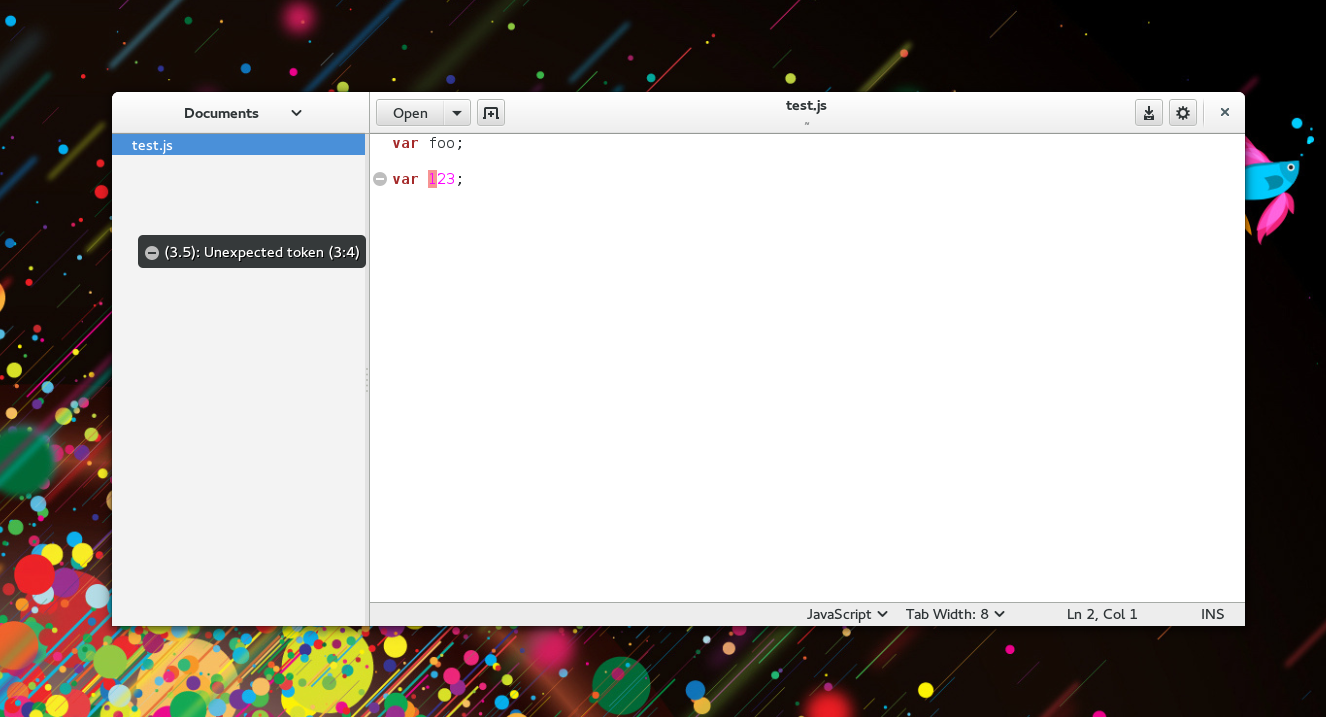1326x717 pixels.
Task: Open the Tab Width: 8 dropdown
Action: (x=953, y=613)
